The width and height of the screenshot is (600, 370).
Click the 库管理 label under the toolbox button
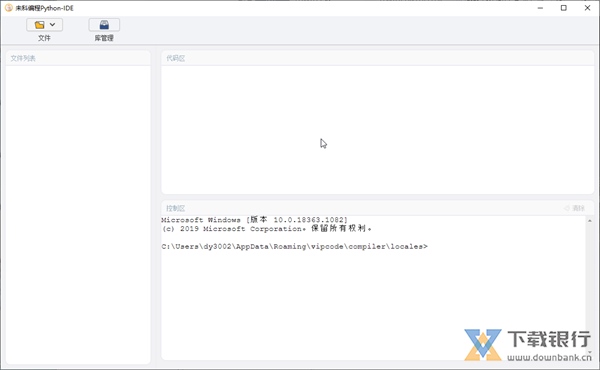[104, 38]
